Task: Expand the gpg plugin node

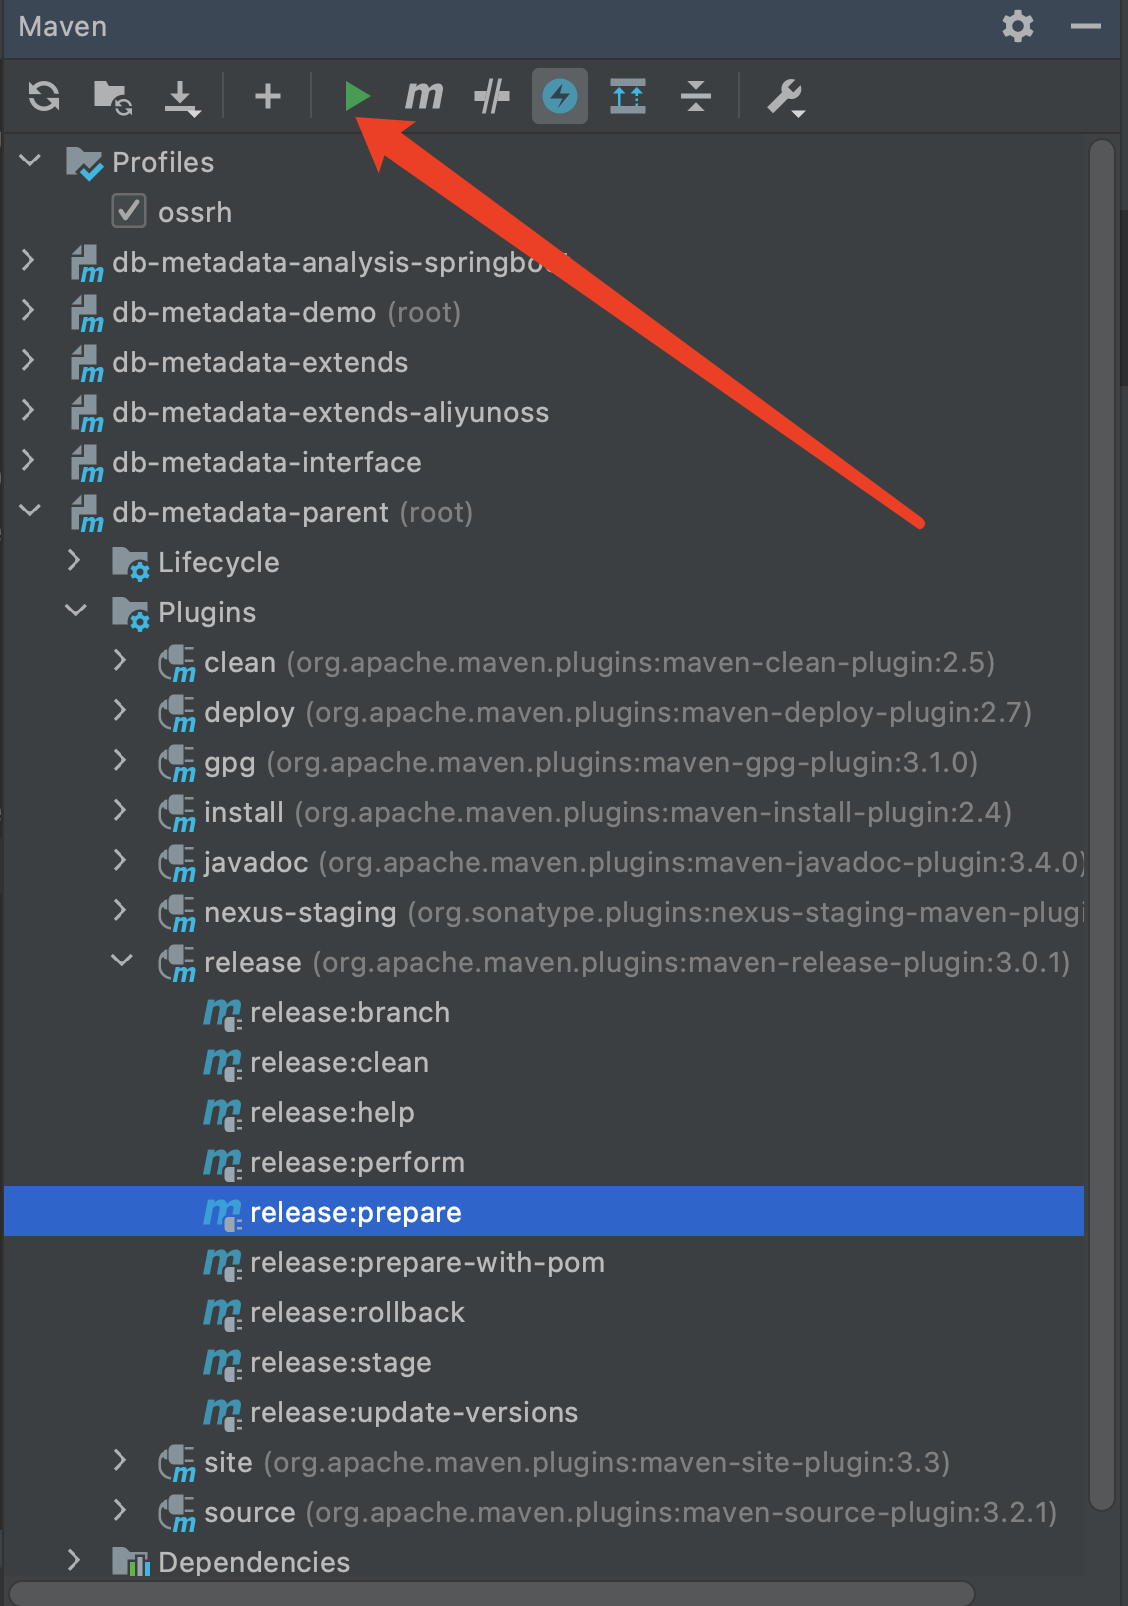Action: (x=120, y=761)
